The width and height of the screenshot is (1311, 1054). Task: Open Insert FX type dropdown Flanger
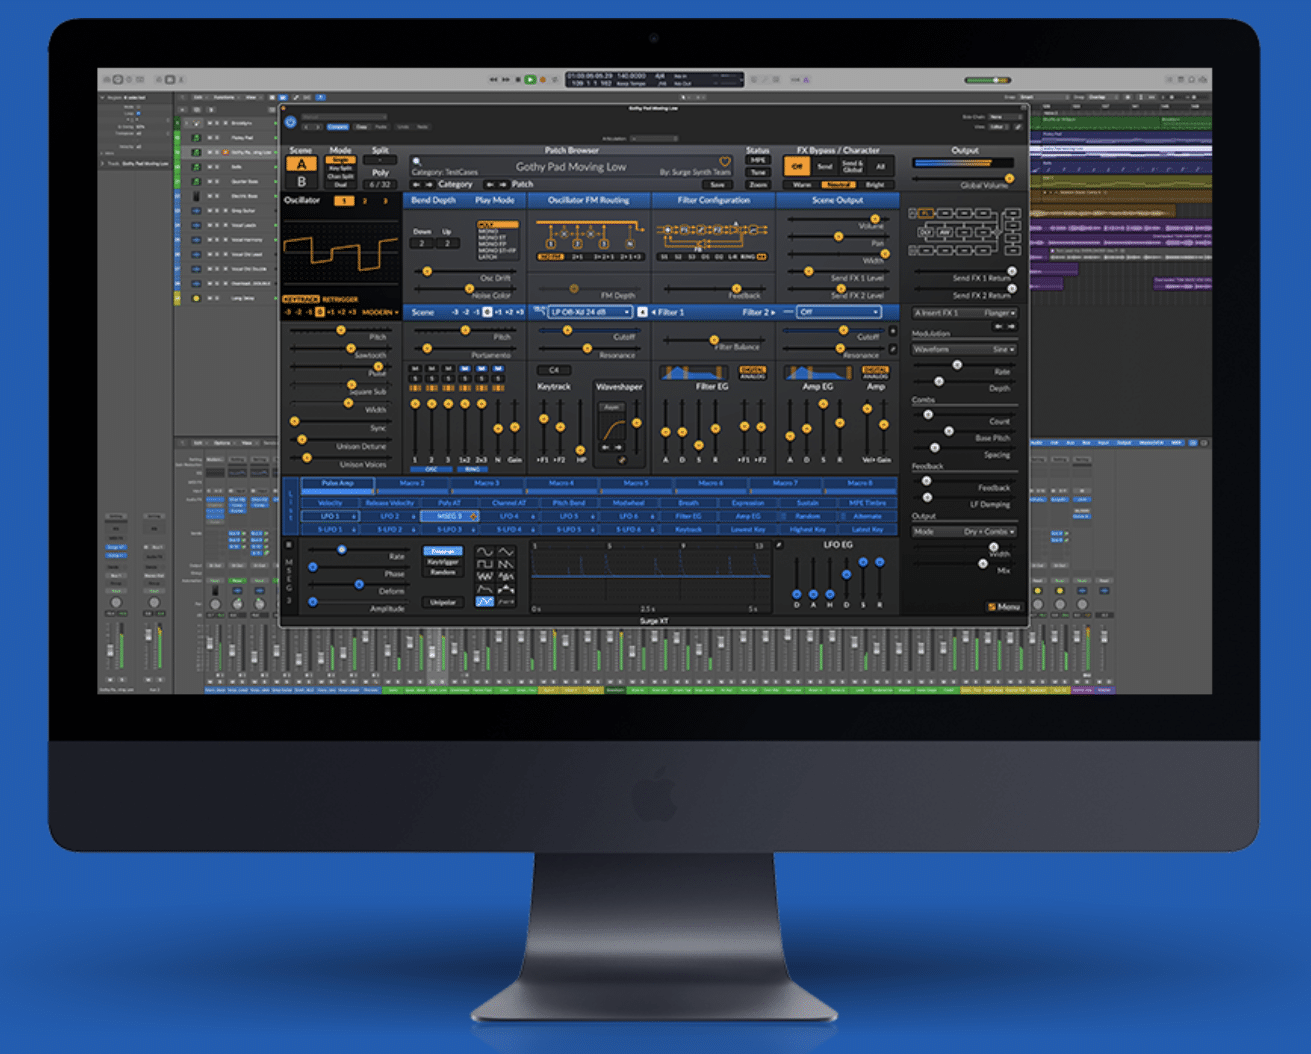click(965, 313)
